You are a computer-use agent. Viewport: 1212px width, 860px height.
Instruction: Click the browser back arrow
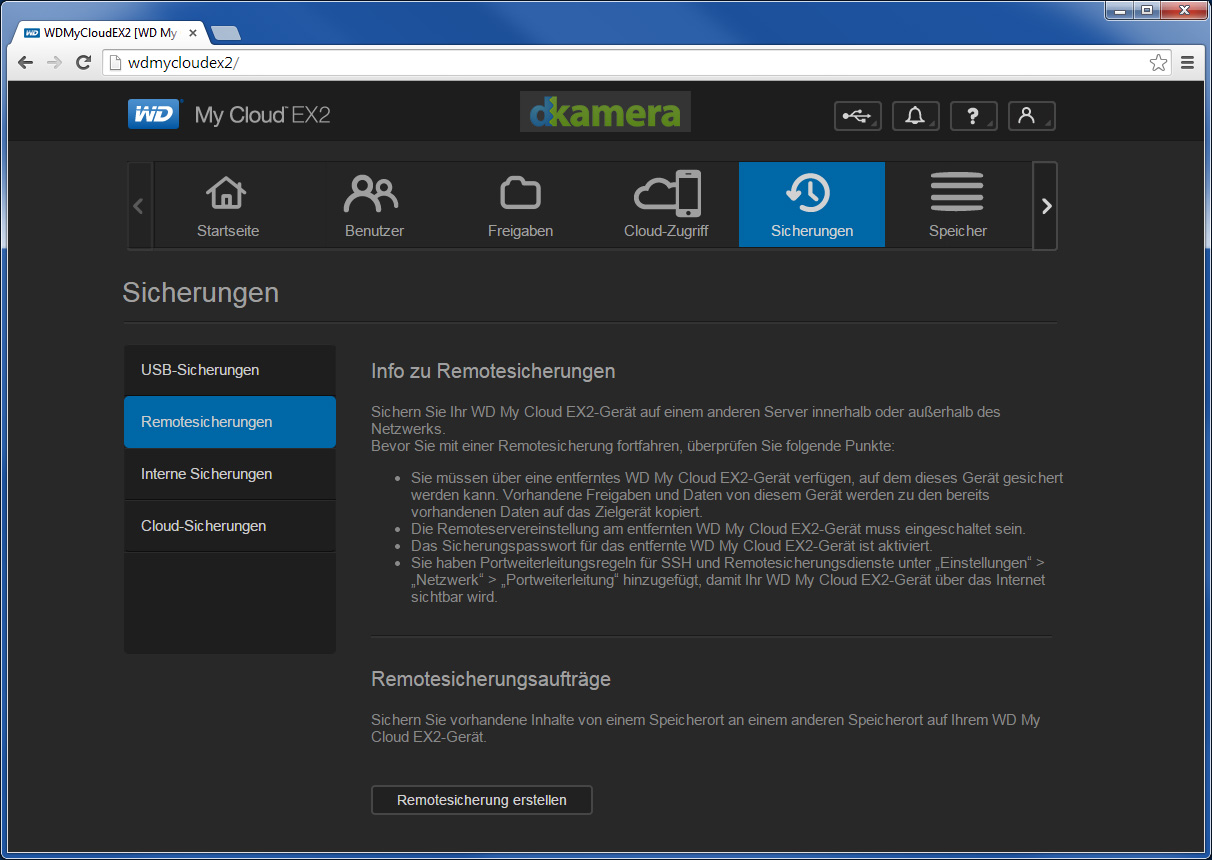click(x=26, y=63)
